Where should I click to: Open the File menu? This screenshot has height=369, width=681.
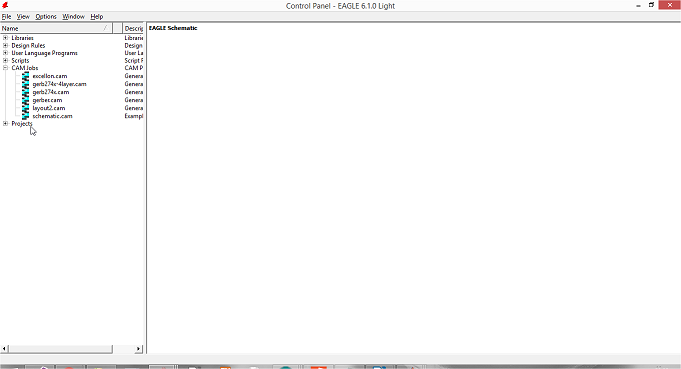[x=7, y=16]
